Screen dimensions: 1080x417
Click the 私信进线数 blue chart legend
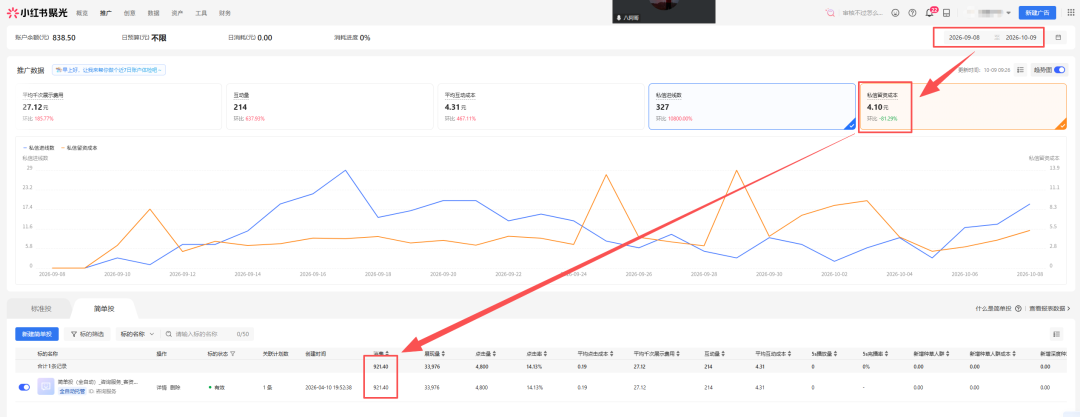coord(40,148)
